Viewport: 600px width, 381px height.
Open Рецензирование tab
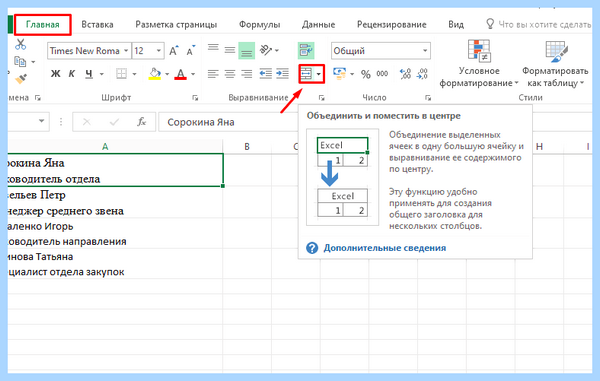coord(391,25)
